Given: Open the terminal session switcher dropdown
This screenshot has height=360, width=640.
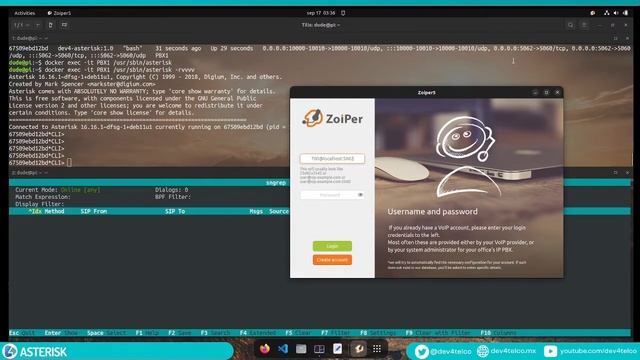Looking at the screenshot, I should (x=23, y=25).
